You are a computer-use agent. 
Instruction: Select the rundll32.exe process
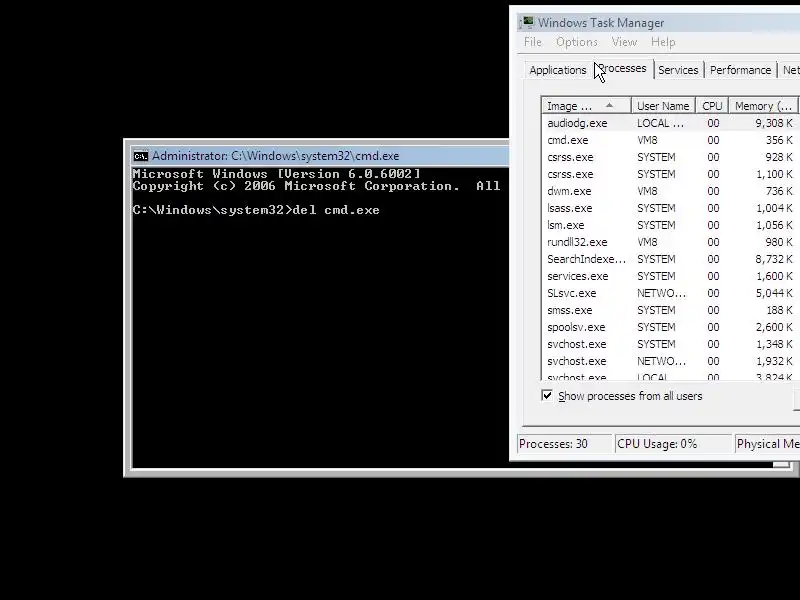670,242
